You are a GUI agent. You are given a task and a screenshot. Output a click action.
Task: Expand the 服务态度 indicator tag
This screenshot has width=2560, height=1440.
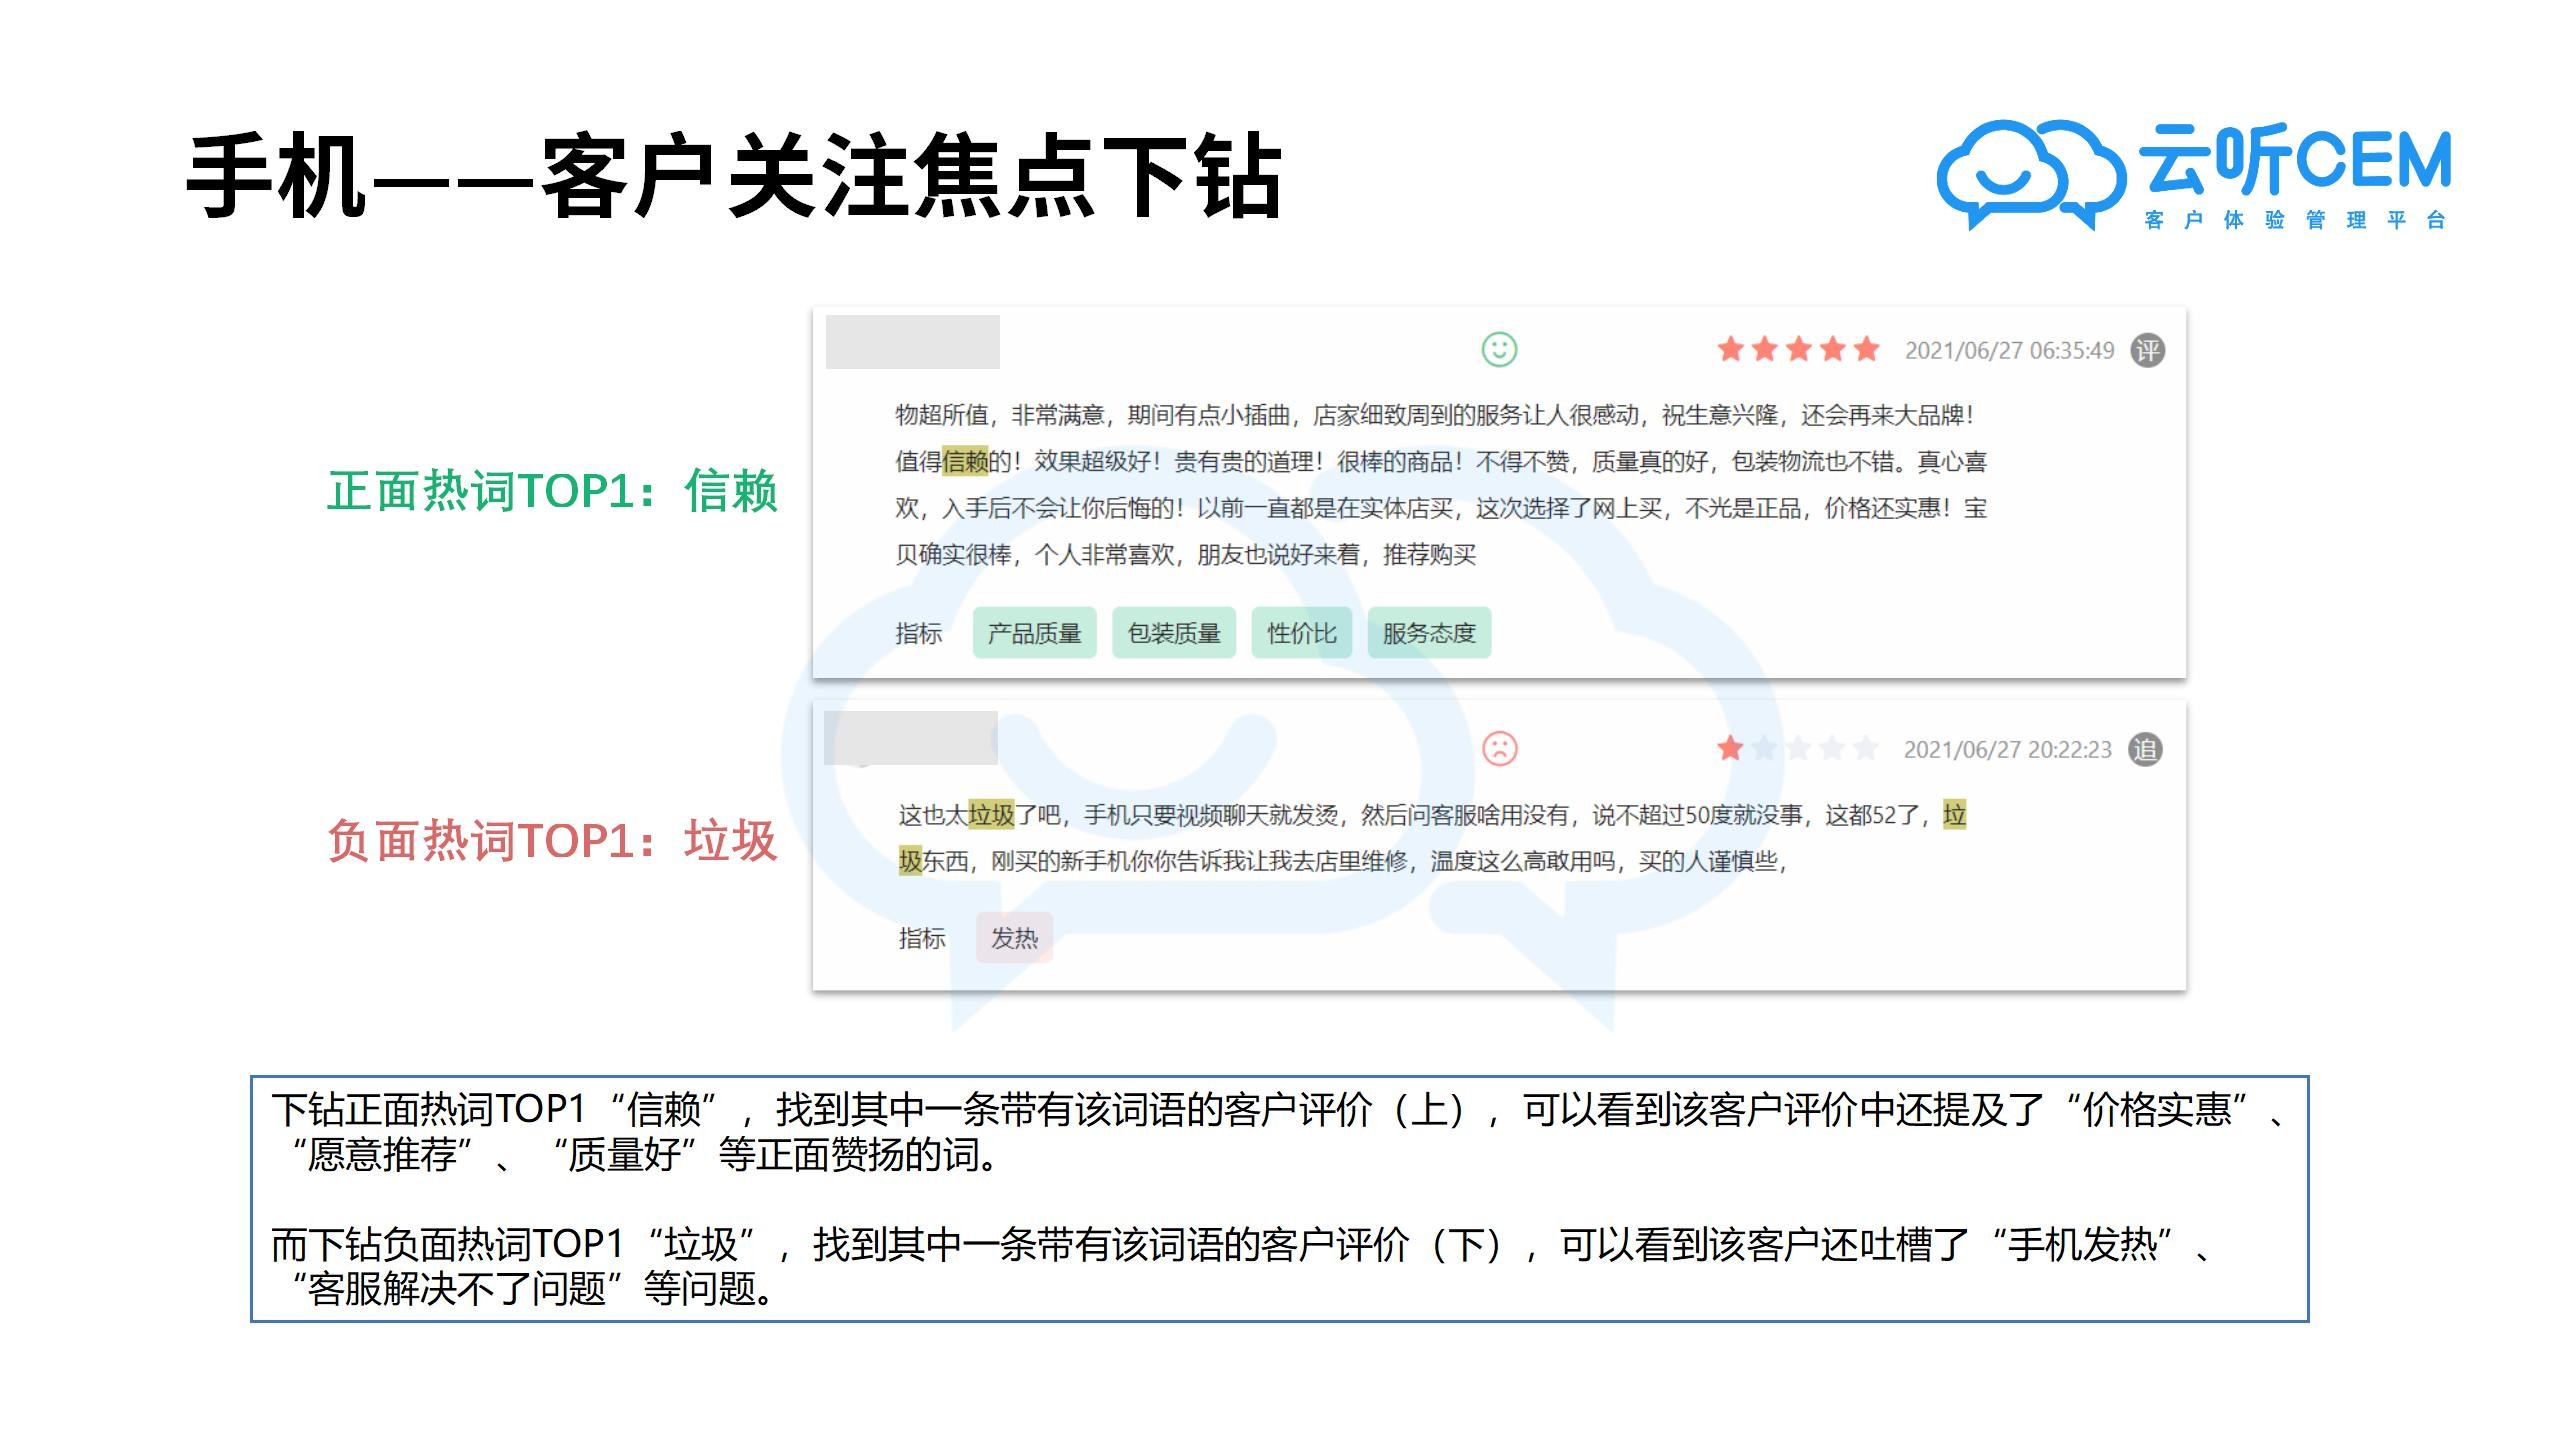(x=1428, y=632)
